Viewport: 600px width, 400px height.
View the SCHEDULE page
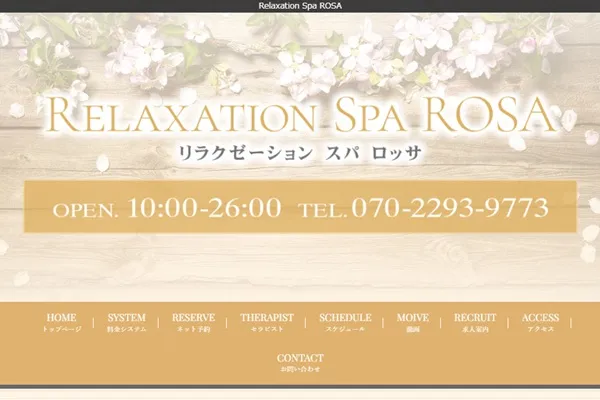[345, 322]
